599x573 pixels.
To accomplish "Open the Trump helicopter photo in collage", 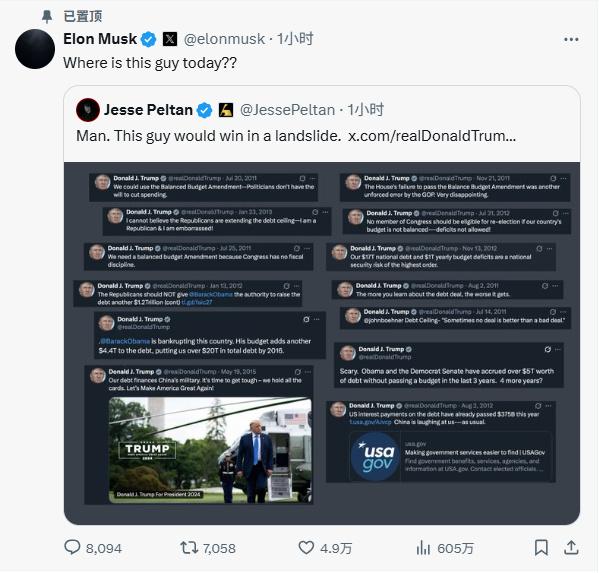I will [210, 450].
